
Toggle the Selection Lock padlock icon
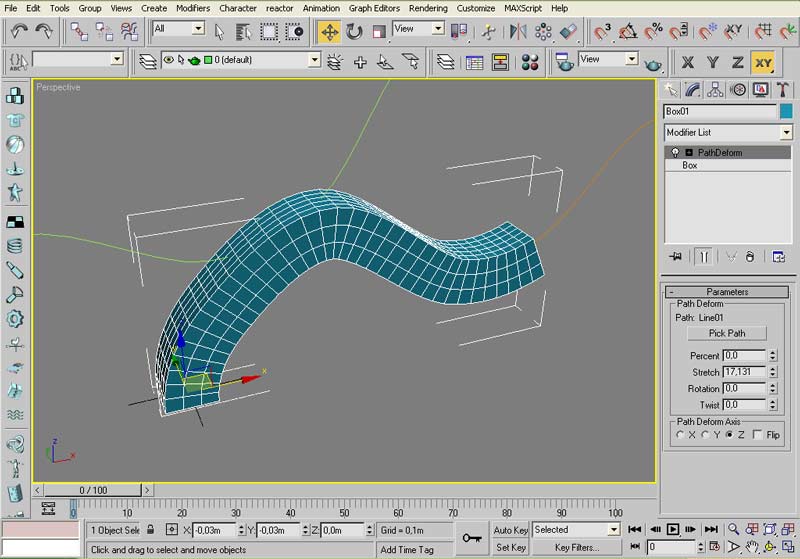[151, 529]
